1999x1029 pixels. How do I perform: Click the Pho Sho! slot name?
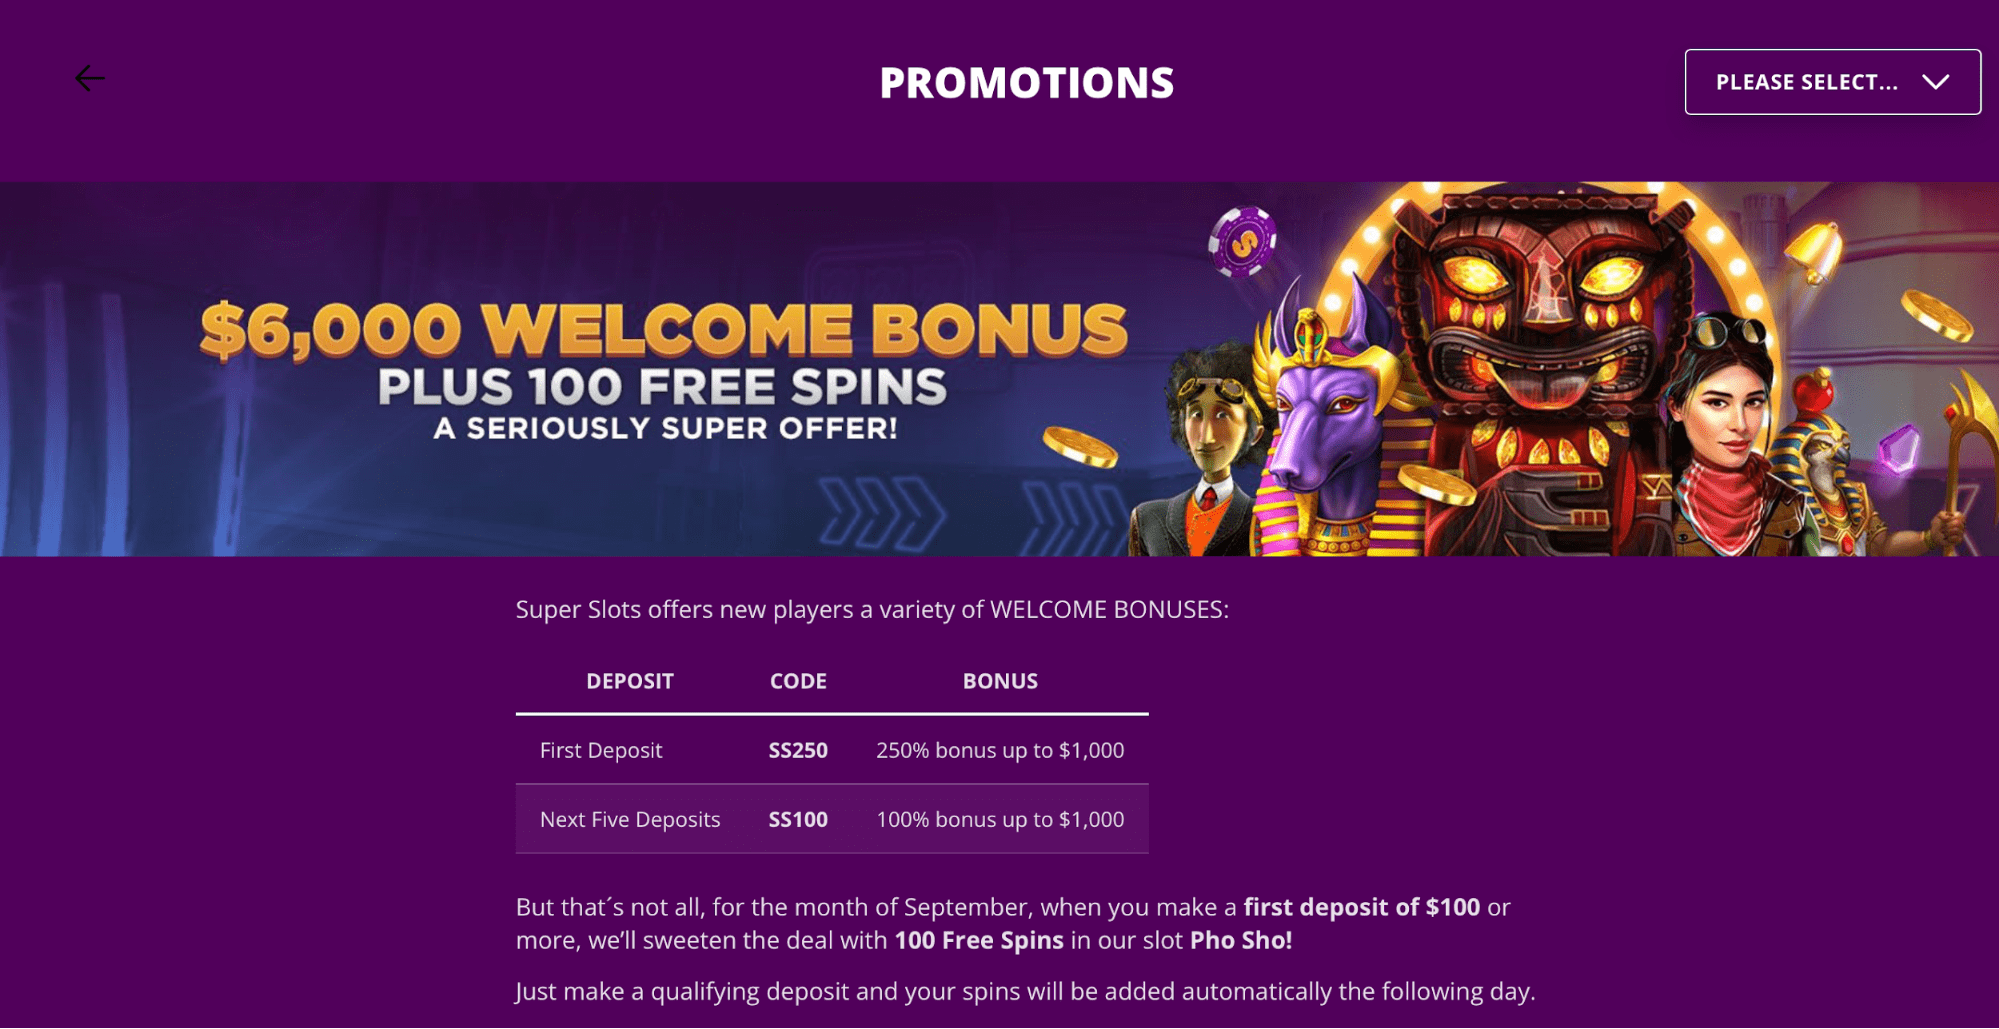(1241, 940)
